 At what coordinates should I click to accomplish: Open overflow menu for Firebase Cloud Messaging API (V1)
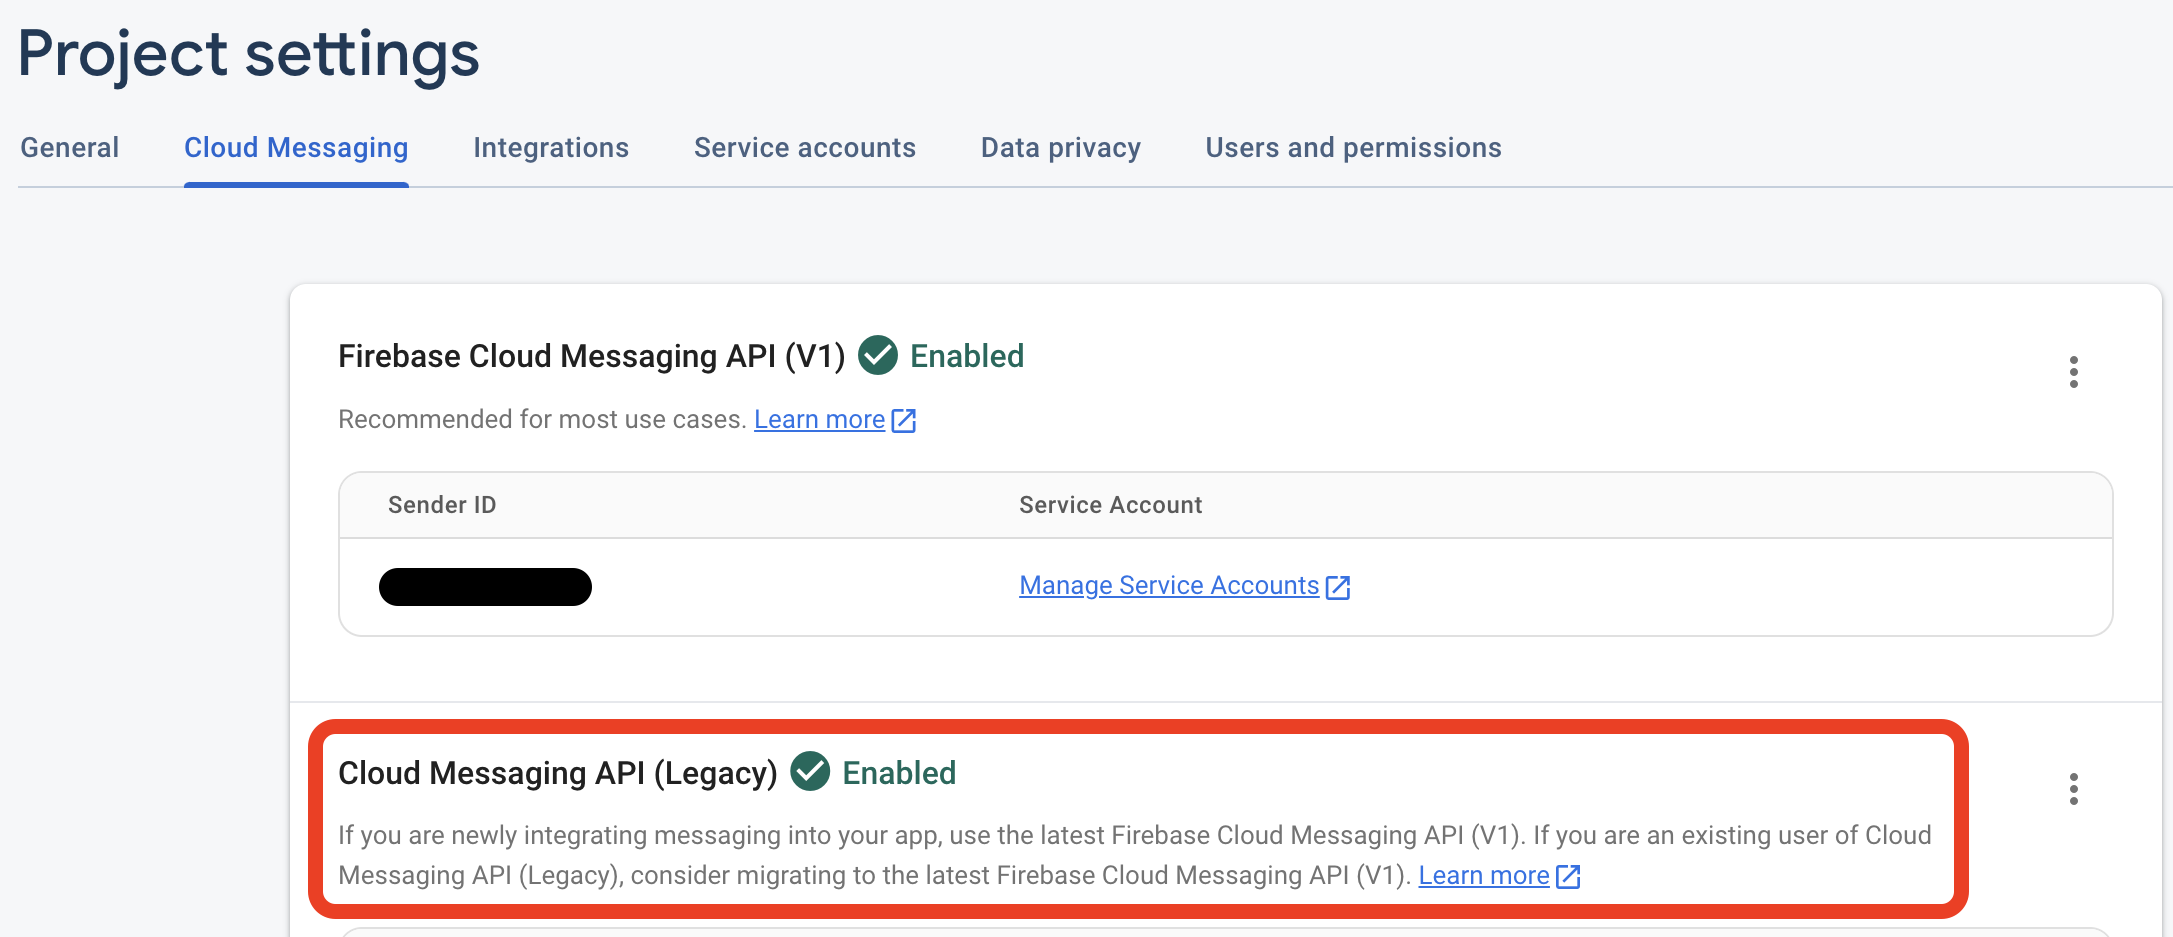(2074, 372)
